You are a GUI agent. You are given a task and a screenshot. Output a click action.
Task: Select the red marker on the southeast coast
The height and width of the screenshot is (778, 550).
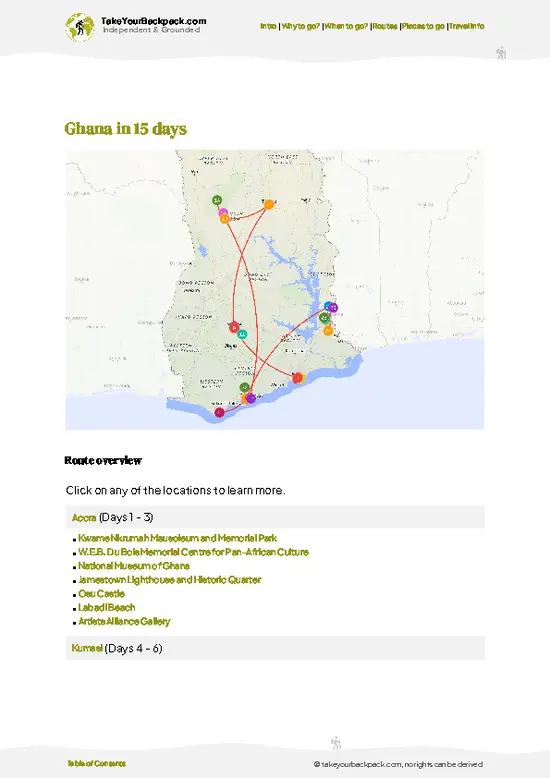[x=297, y=378]
